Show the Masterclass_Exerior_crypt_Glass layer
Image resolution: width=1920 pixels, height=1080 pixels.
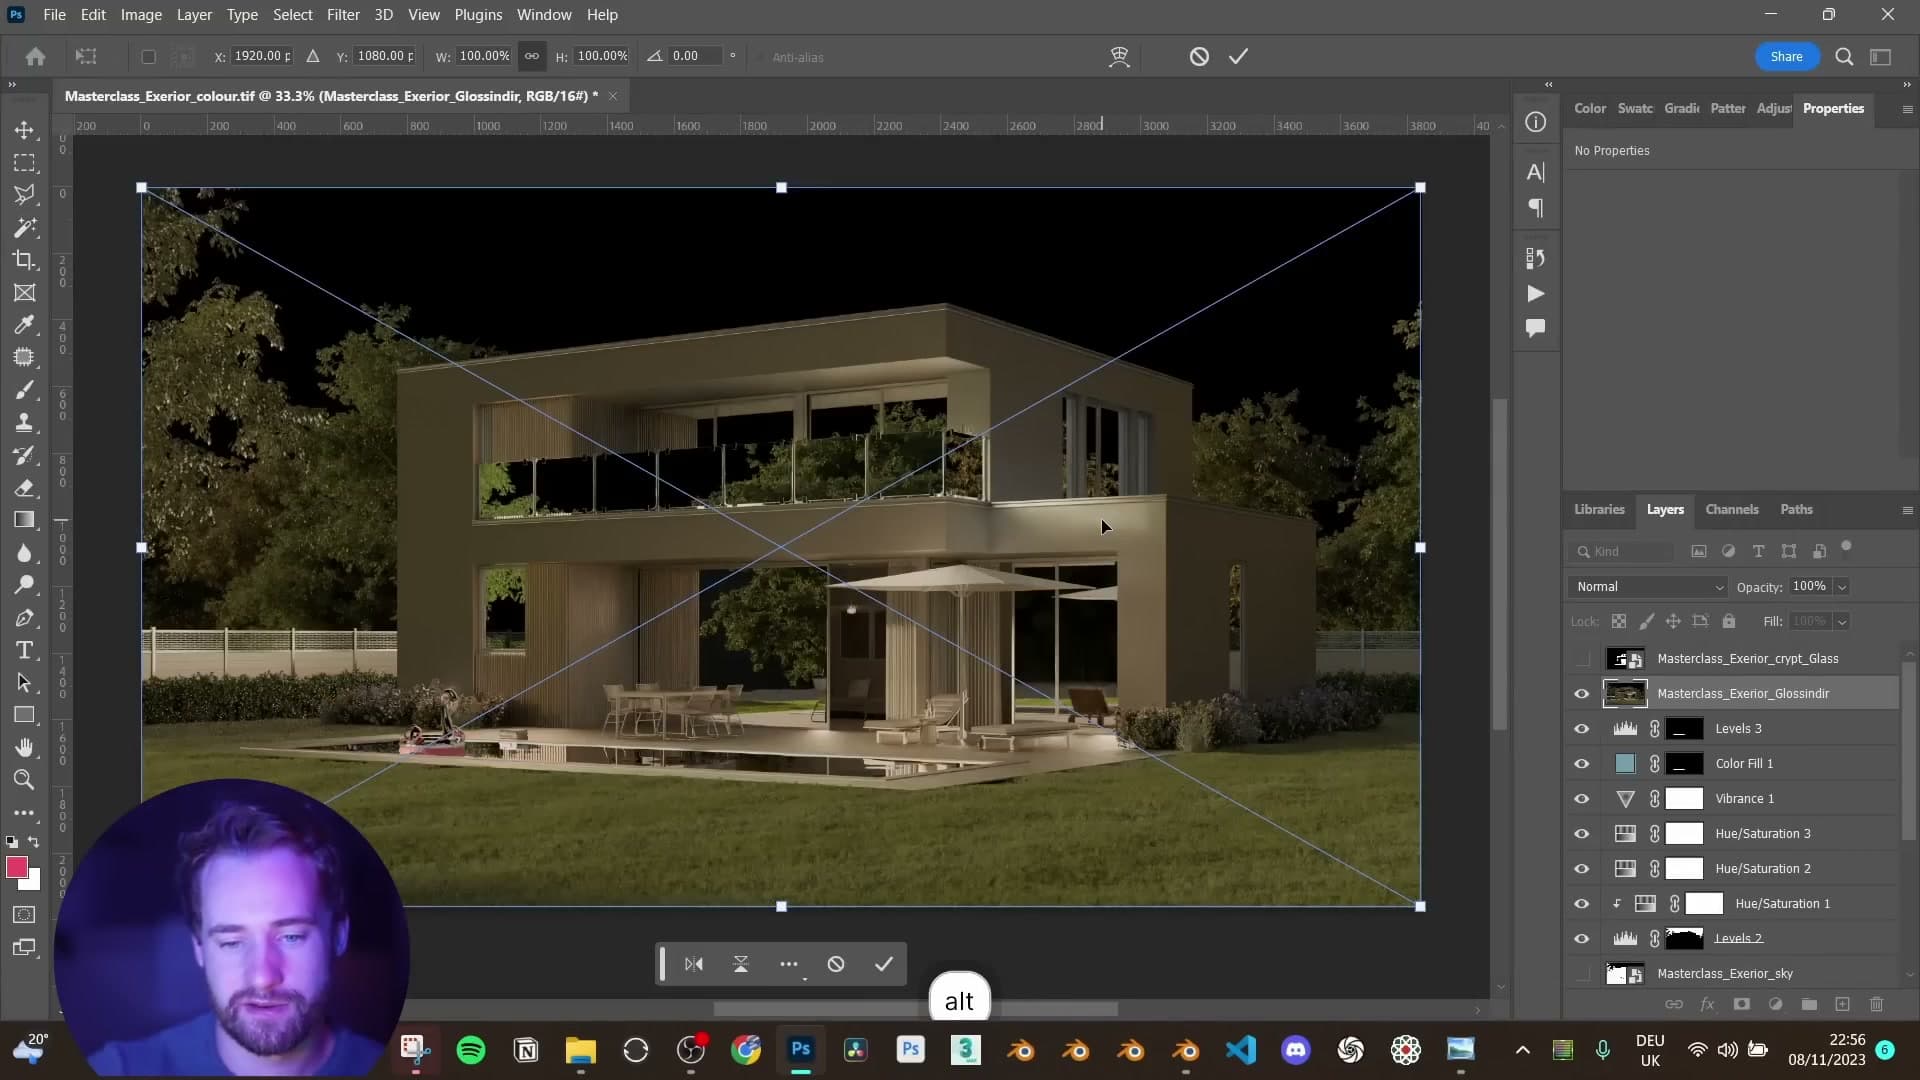(1582, 659)
